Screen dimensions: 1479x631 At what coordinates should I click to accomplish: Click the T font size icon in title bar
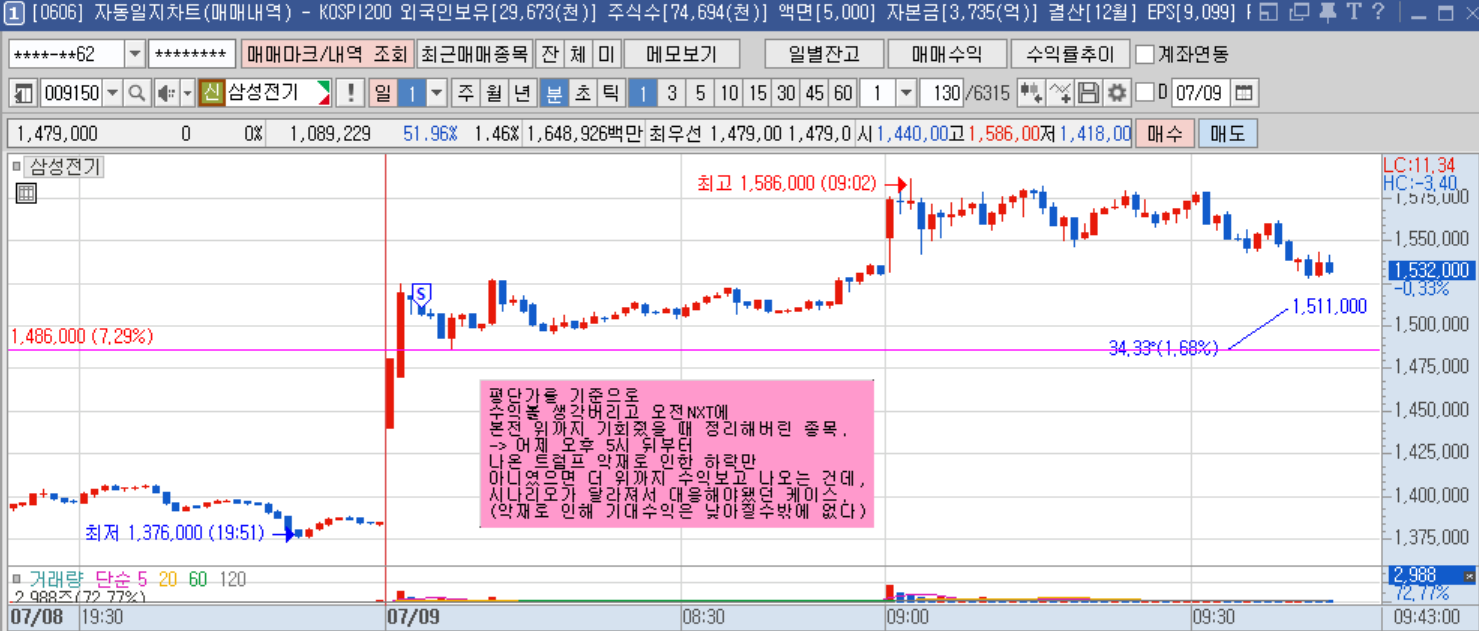(1353, 13)
